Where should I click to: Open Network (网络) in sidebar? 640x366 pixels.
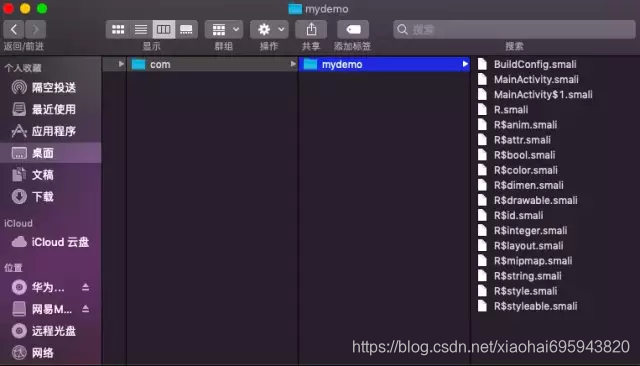click(51, 353)
